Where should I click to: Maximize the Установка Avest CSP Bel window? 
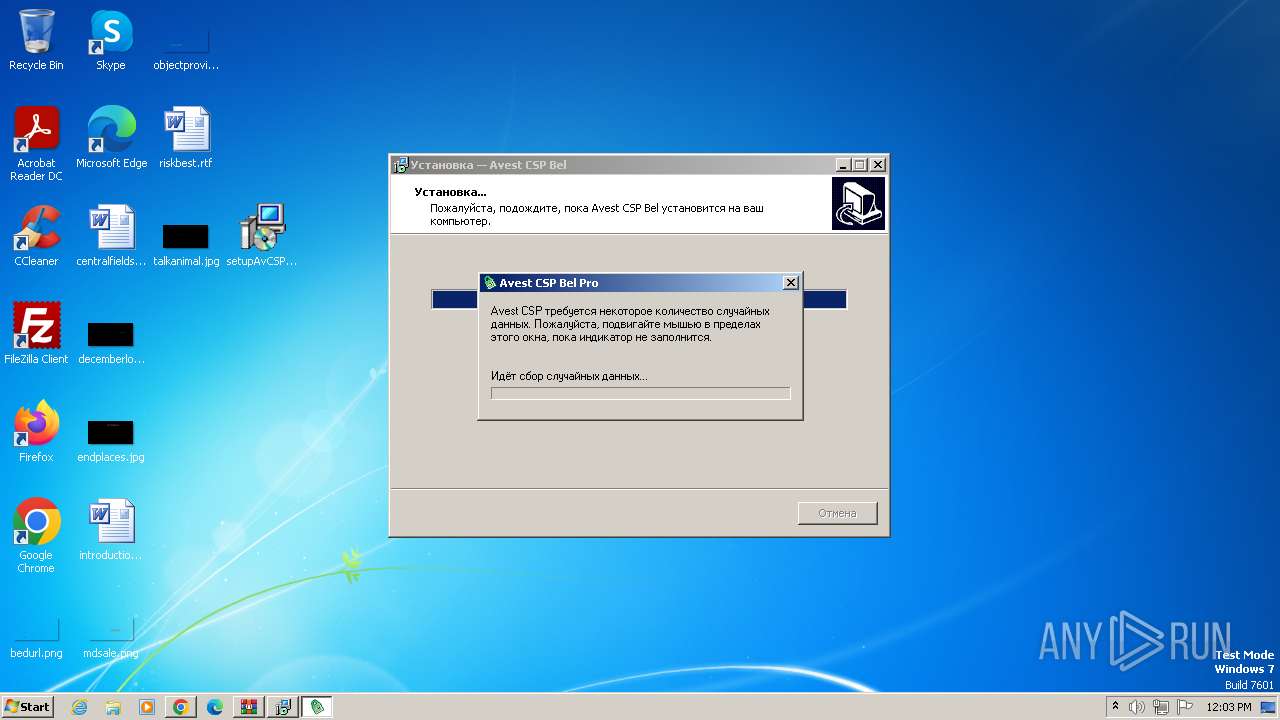(860, 165)
